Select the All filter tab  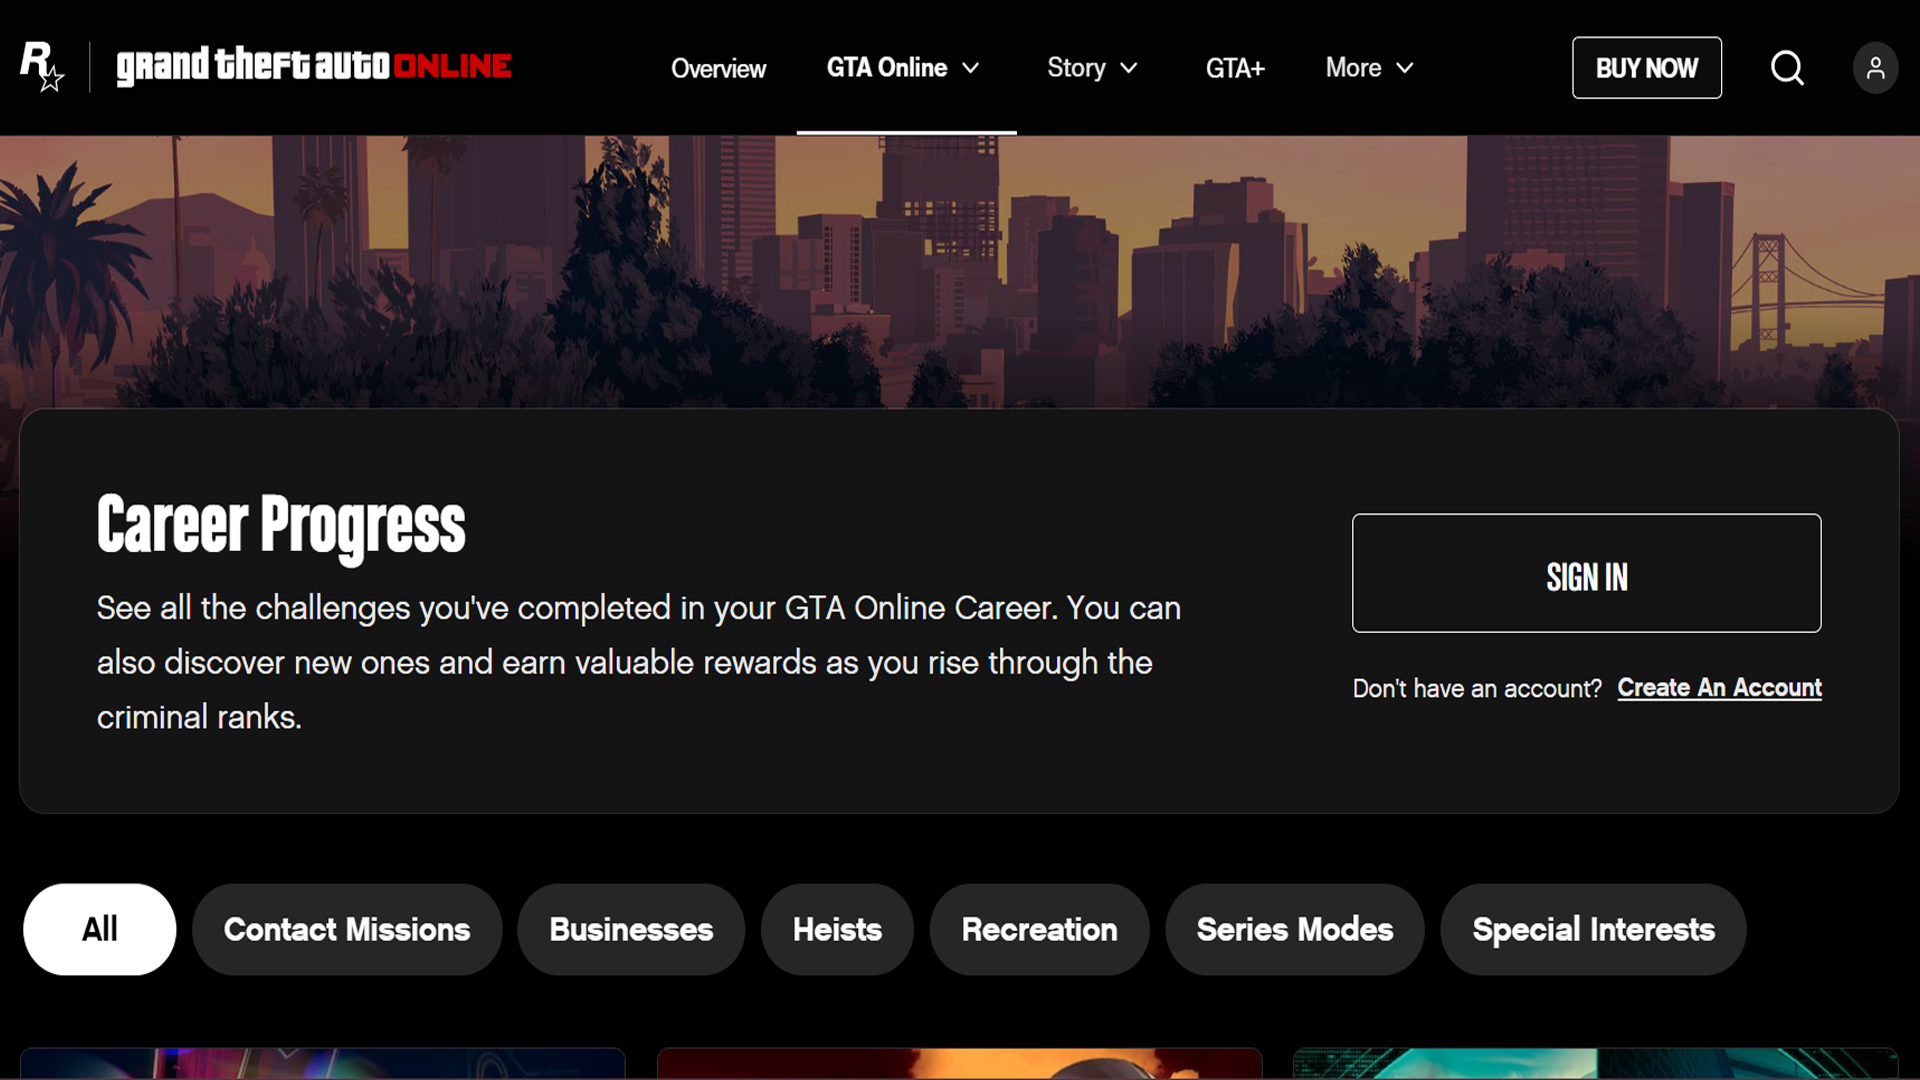click(x=100, y=929)
